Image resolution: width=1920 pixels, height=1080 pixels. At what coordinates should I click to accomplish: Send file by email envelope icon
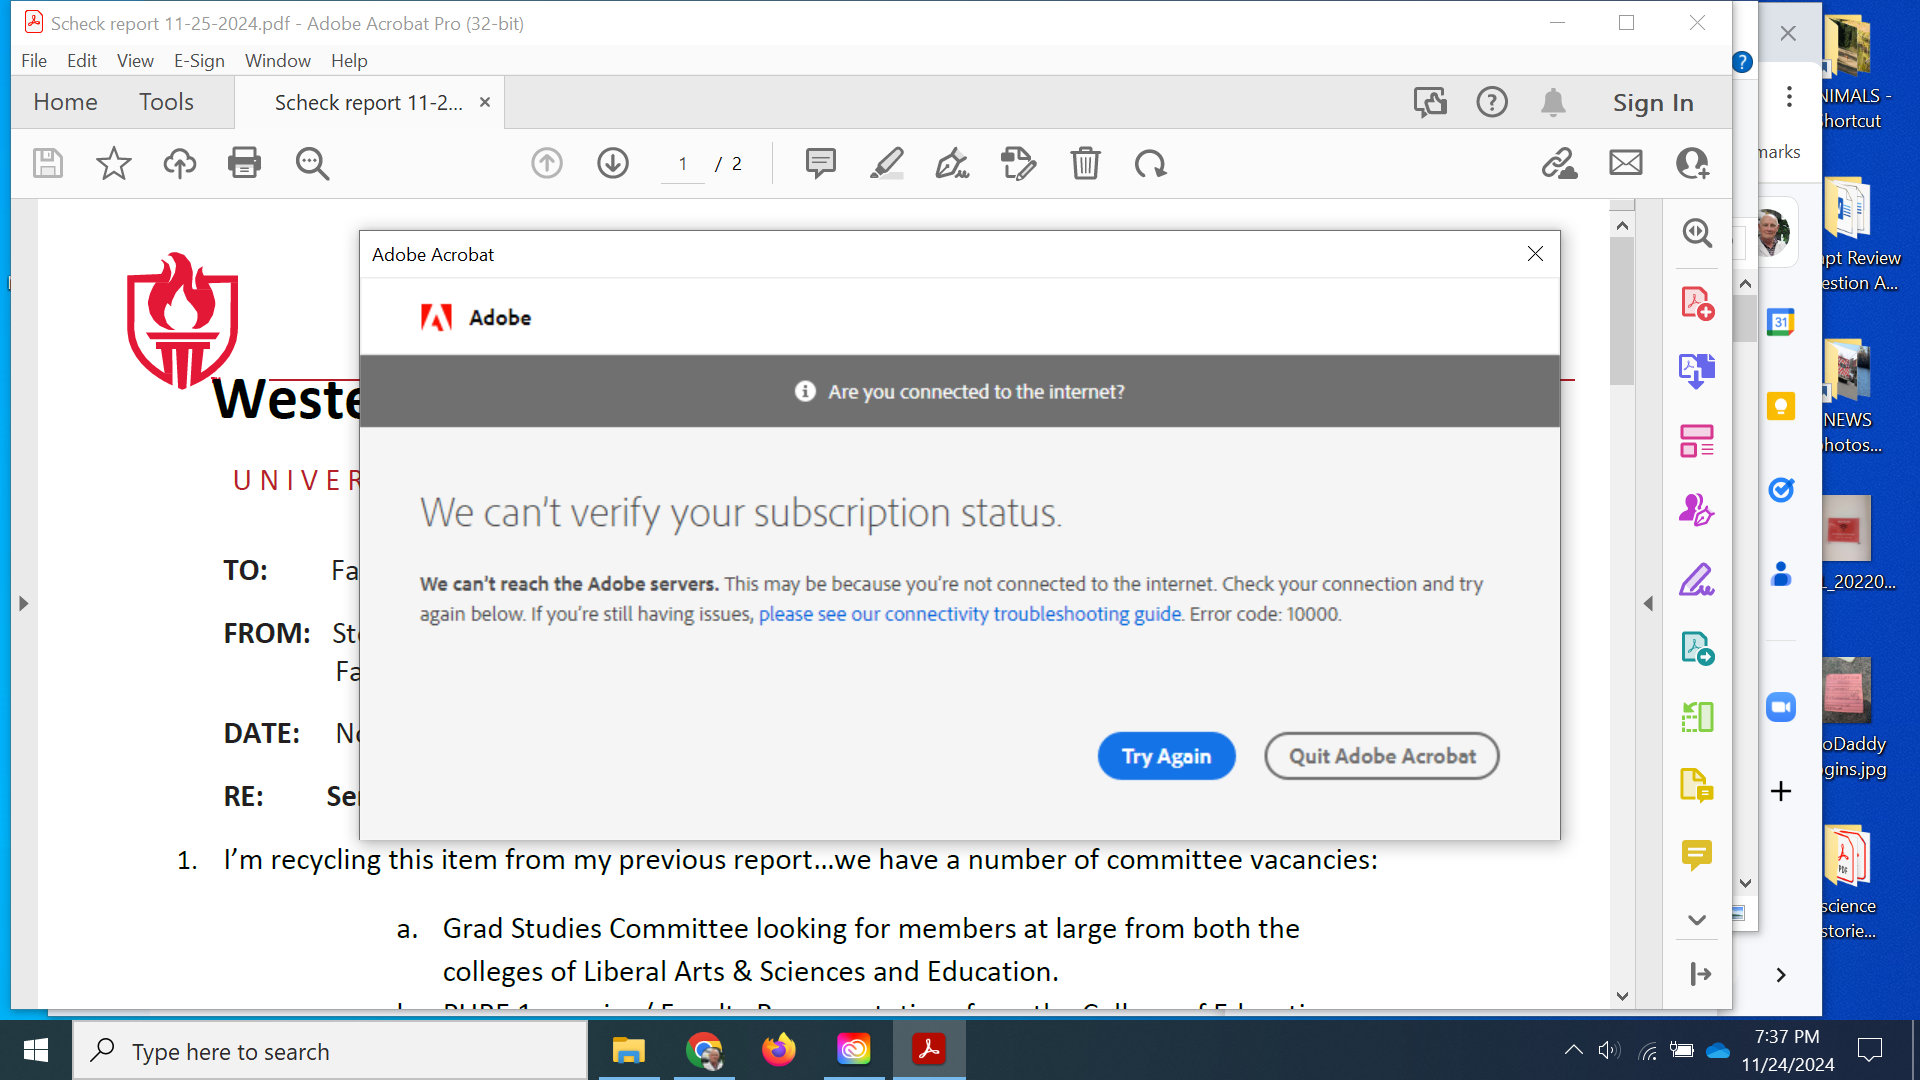[1626, 162]
